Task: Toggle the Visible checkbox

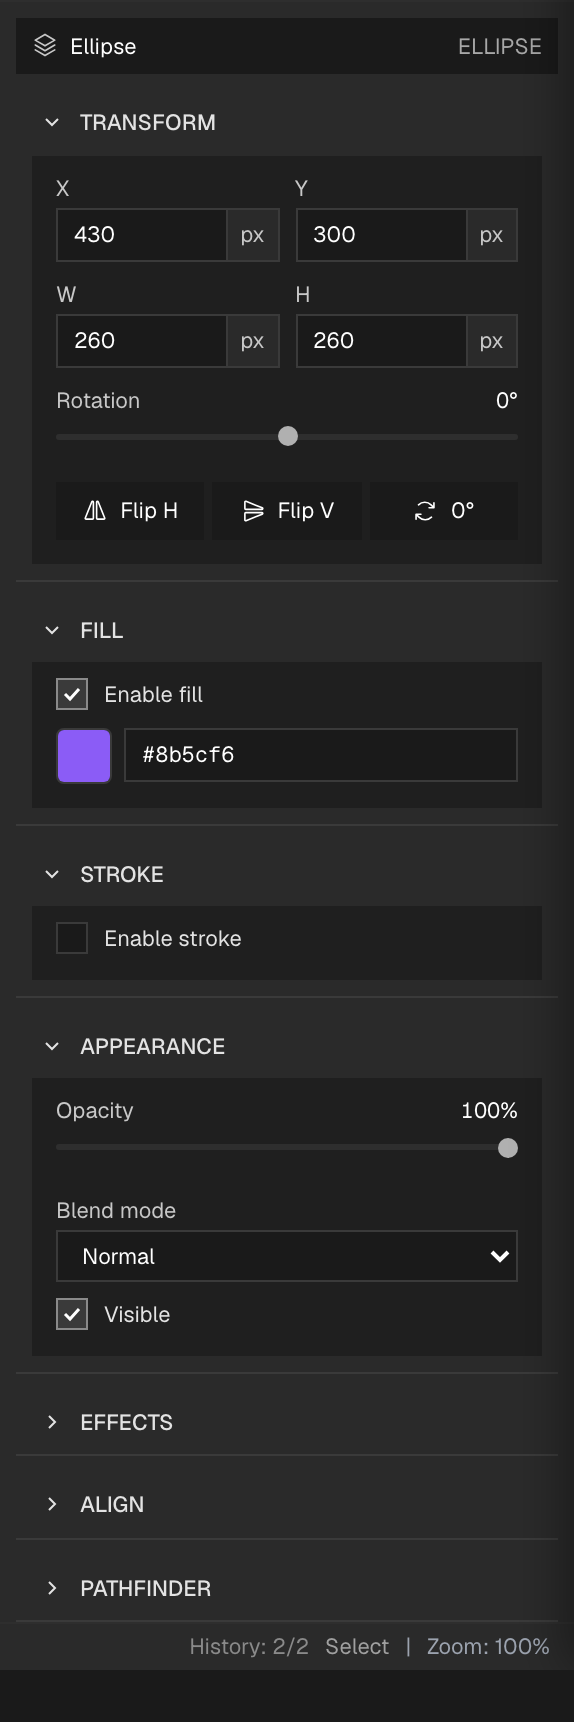Action: 72,1314
